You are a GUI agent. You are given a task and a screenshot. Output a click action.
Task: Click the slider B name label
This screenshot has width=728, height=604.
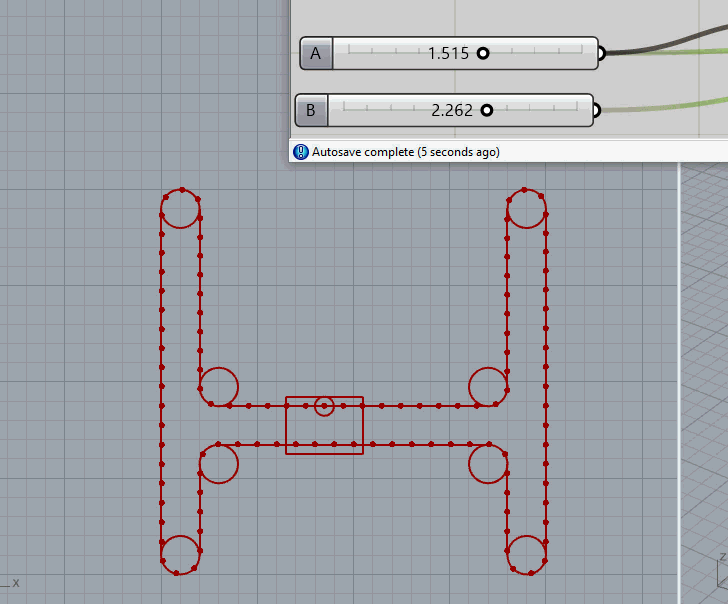(311, 110)
